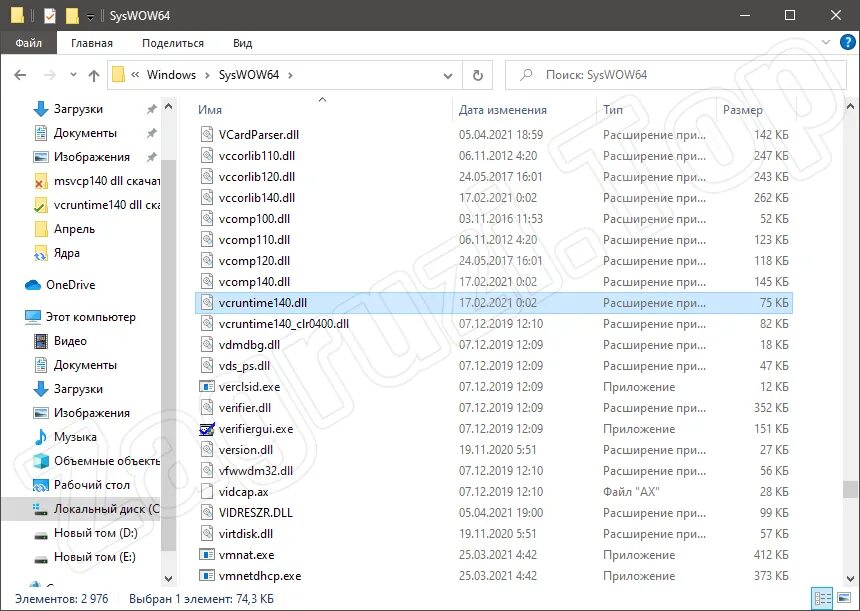Open the Главная ribbon tab
The height and width of the screenshot is (611, 860).
pos(92,43)
